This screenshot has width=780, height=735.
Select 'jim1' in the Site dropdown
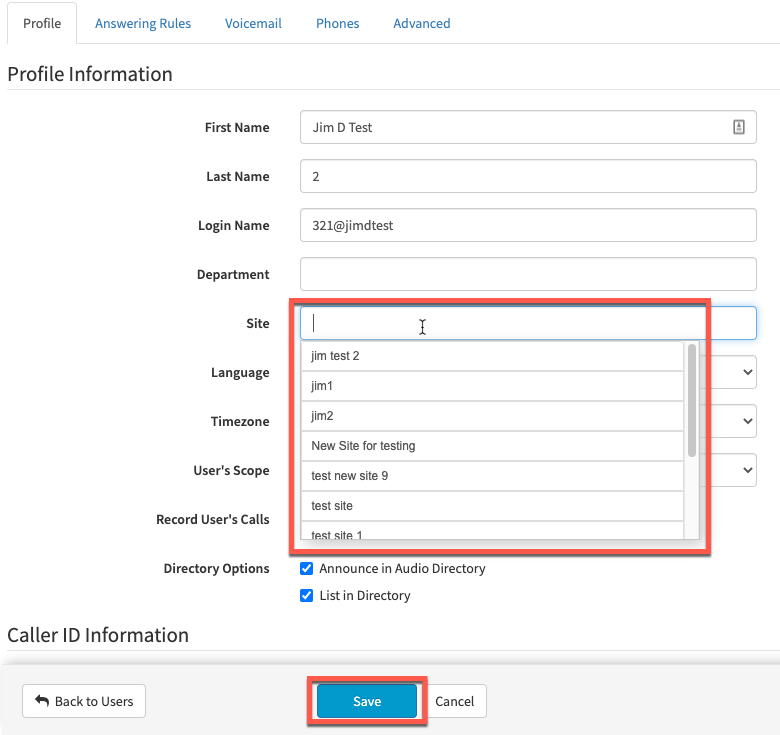492,386
